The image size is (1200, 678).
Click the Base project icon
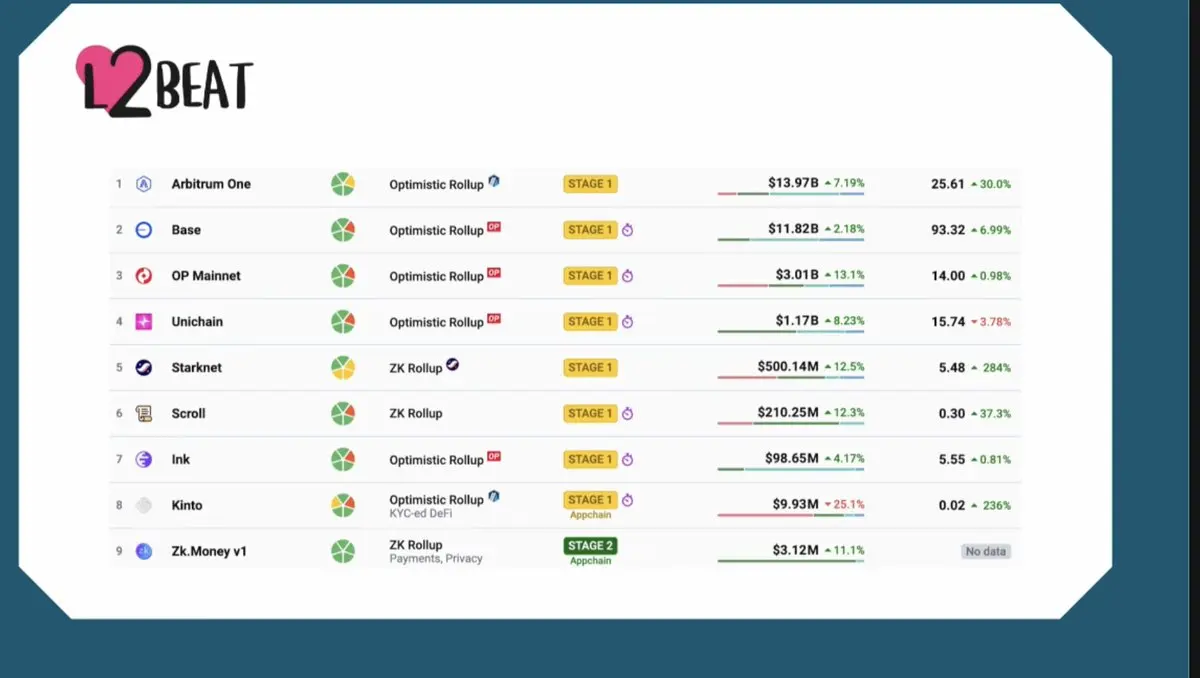[x=144, y=230]
